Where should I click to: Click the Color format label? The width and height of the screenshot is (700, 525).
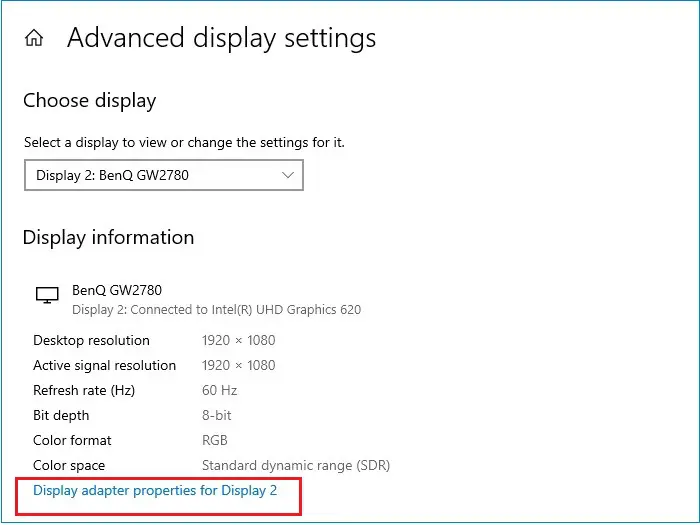(72, 440)
